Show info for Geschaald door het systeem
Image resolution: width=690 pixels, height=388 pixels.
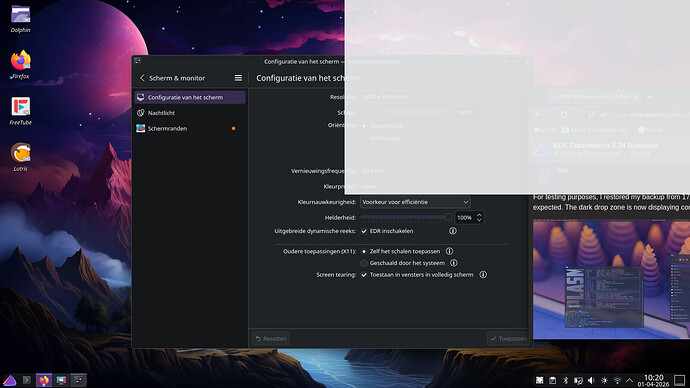[x=454, y=263]
